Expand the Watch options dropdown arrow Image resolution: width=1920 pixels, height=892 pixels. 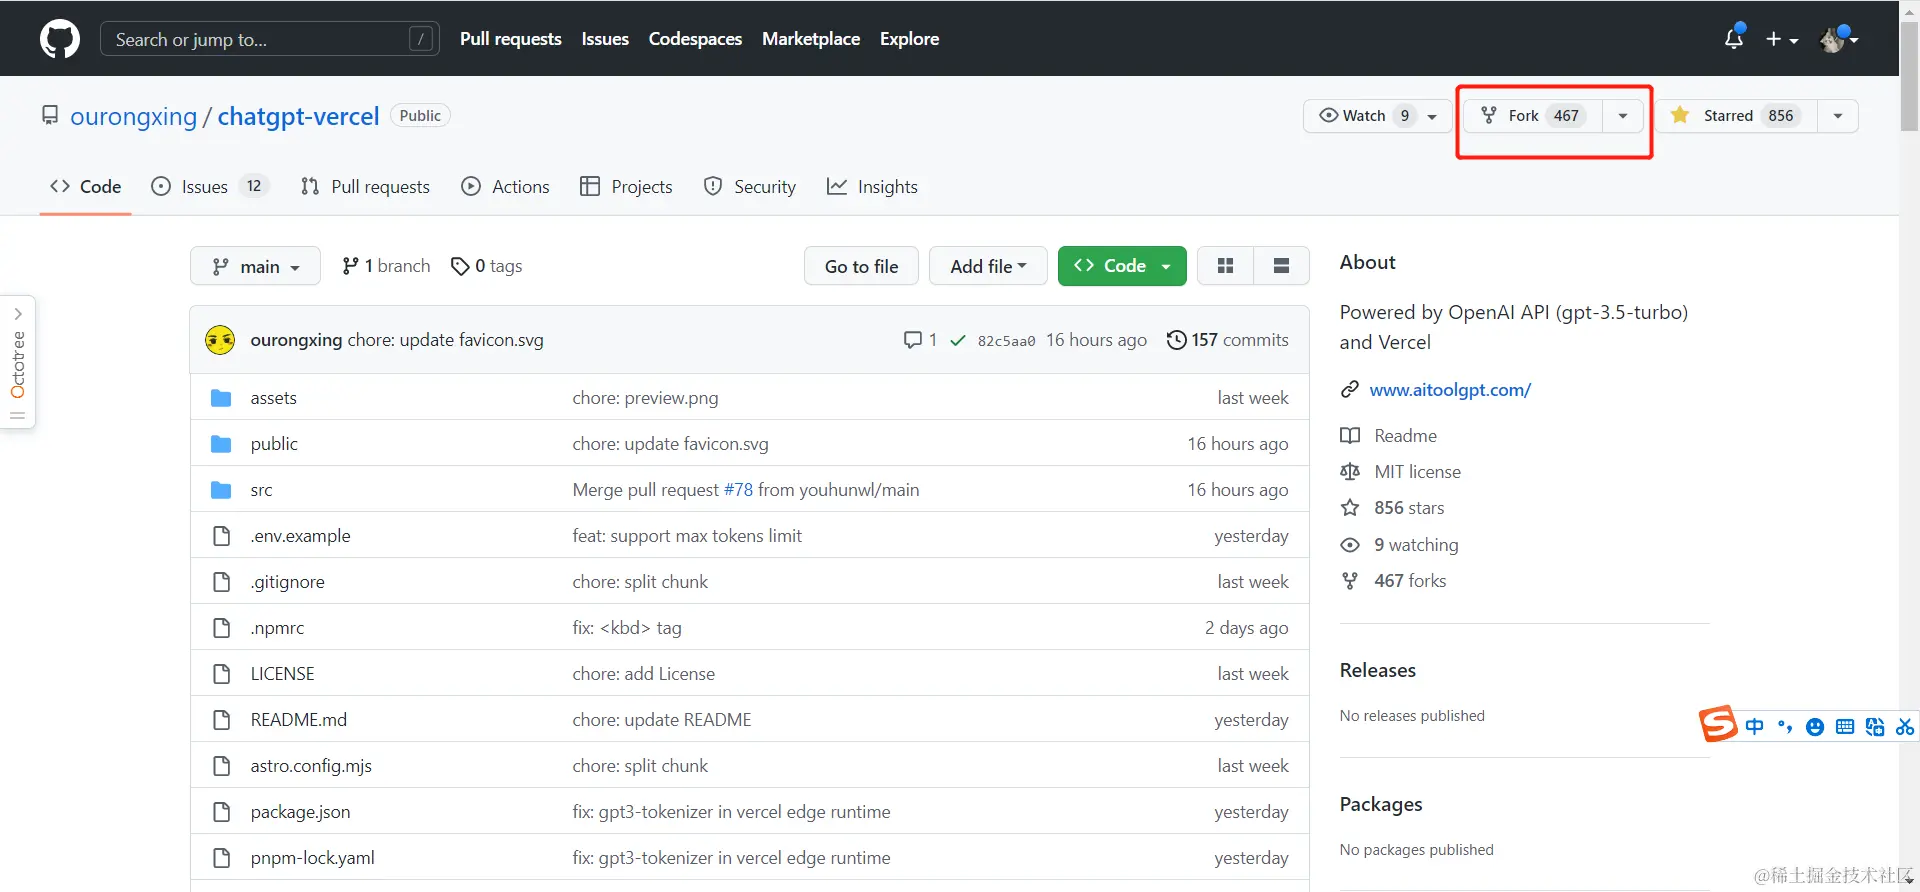(x=1433, y=116)
